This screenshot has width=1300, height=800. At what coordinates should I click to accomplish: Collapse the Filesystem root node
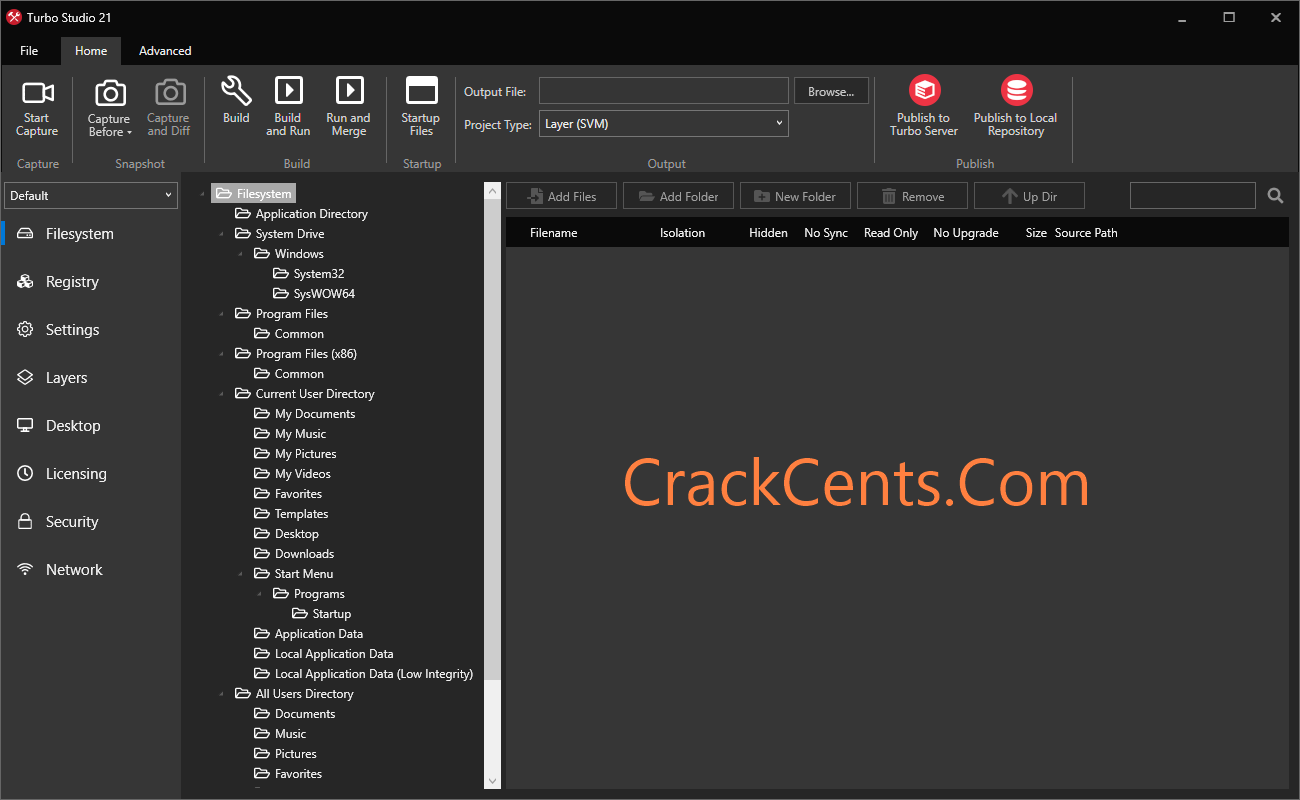(x=202, y=194)
